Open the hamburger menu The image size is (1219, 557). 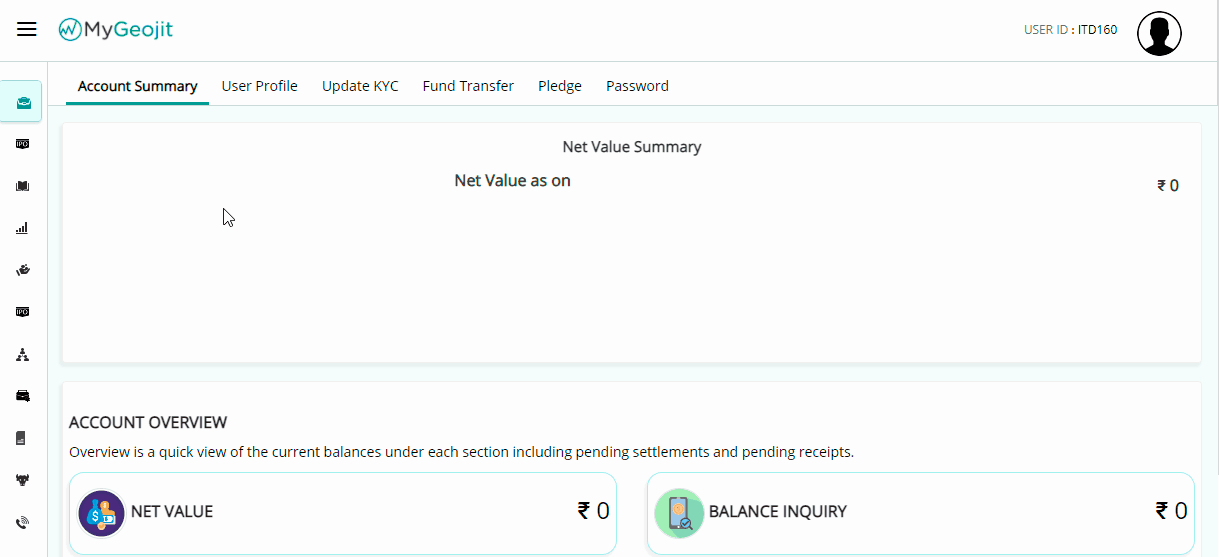(27, 30)
